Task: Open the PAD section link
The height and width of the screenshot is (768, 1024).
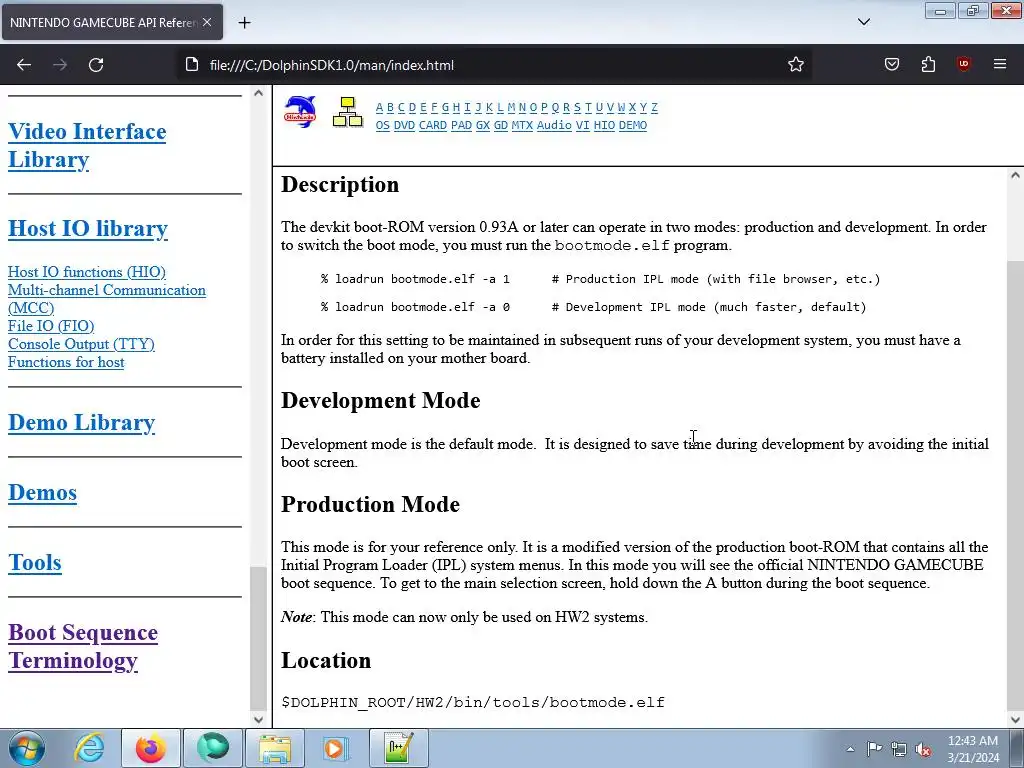Action: (x=461, y=125)
